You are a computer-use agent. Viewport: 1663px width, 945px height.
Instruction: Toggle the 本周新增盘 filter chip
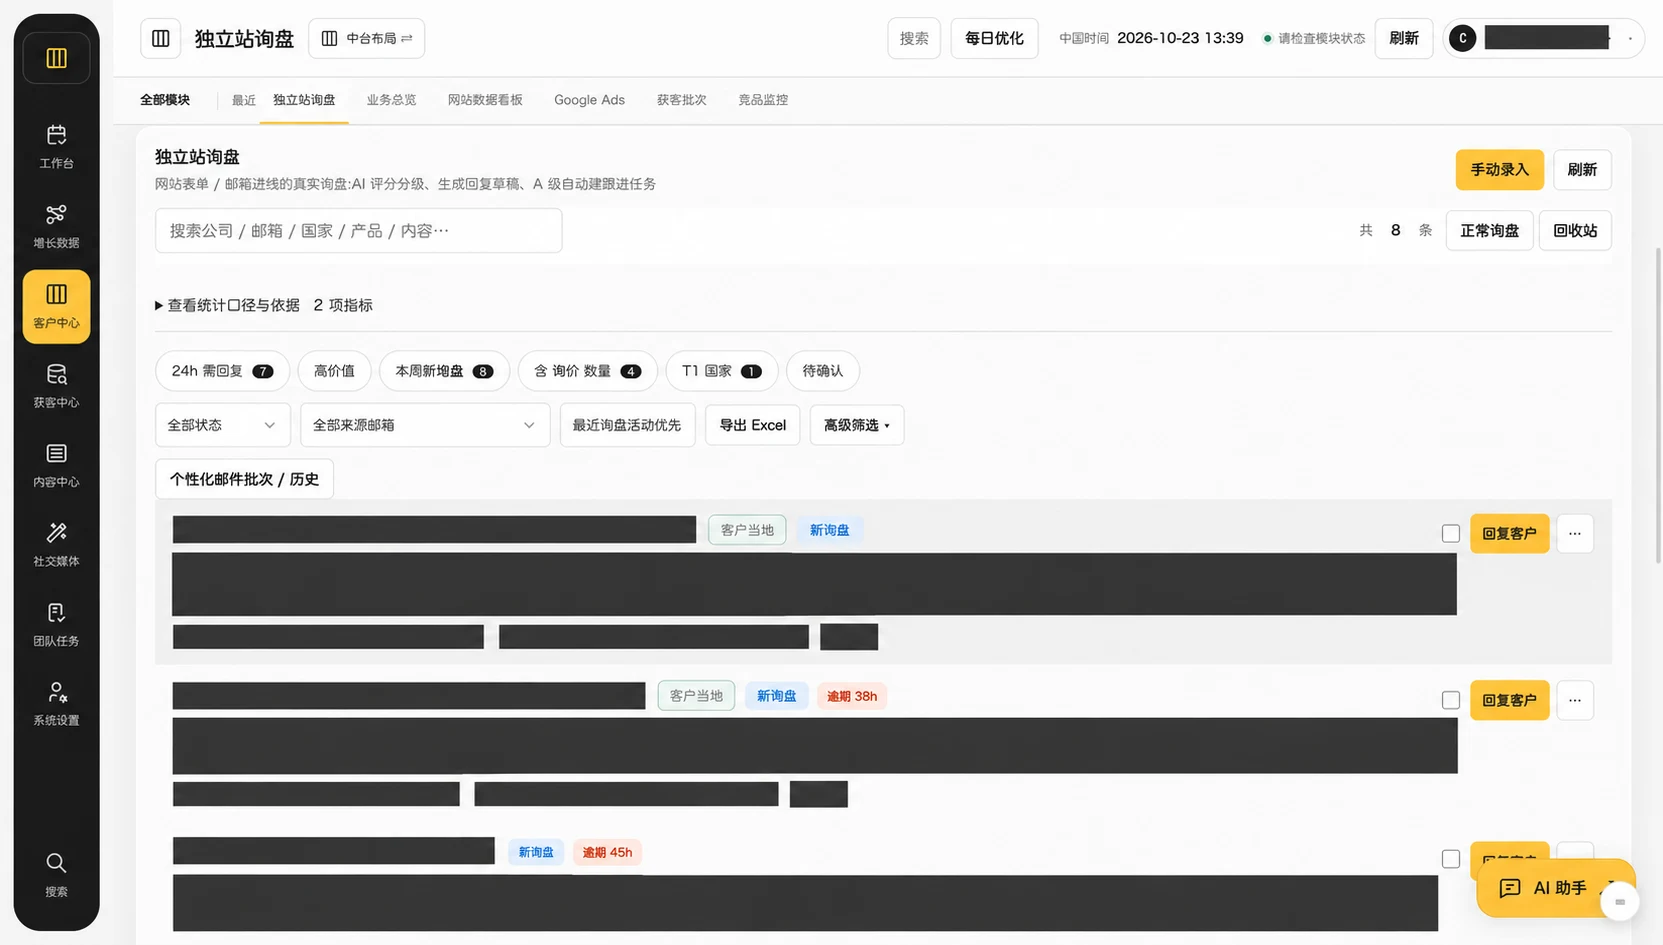tap(444, 371)
